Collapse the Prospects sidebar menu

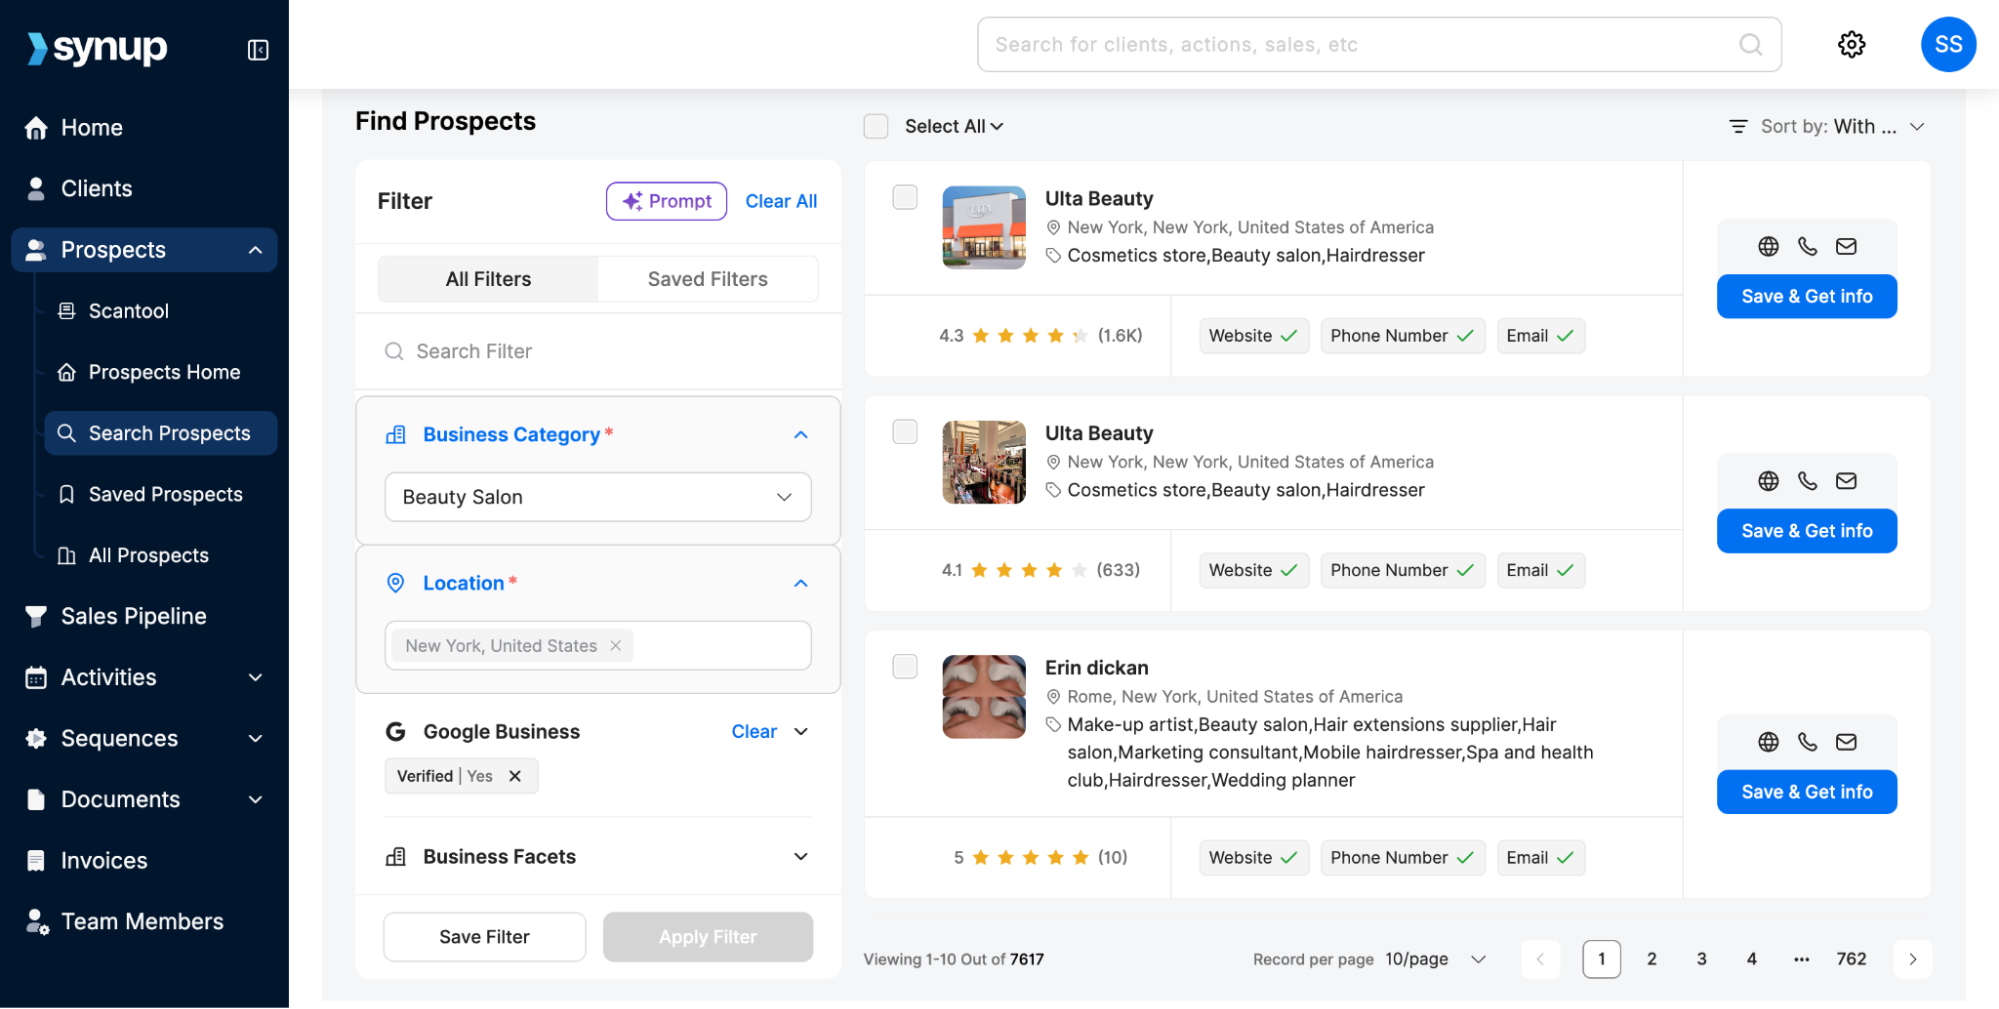click(x=255, y=250)
